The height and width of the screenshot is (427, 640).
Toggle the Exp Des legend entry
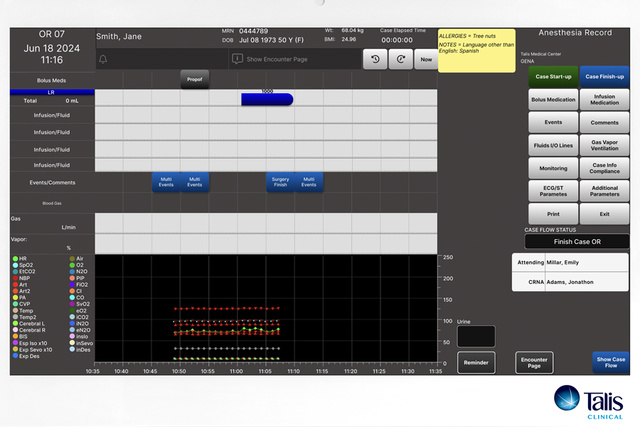[x=26, y=356]
